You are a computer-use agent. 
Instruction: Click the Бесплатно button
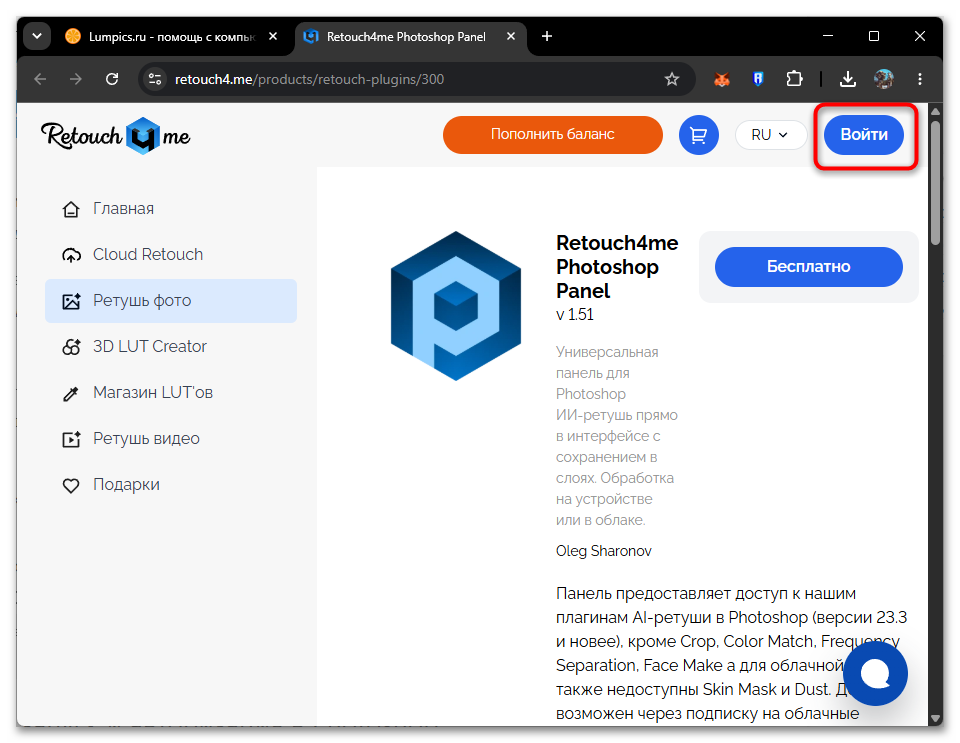pyautogui.click(x=808, y=267)
